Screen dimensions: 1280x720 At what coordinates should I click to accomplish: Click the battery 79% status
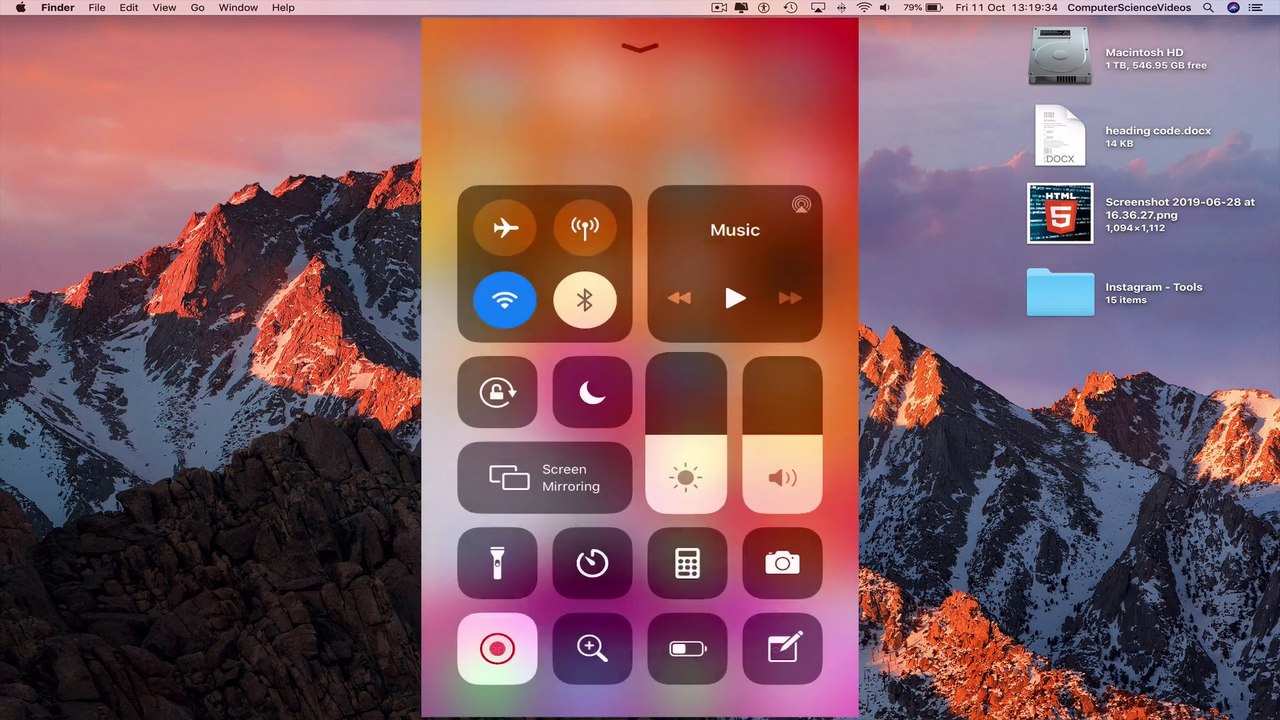coord(923,7)
